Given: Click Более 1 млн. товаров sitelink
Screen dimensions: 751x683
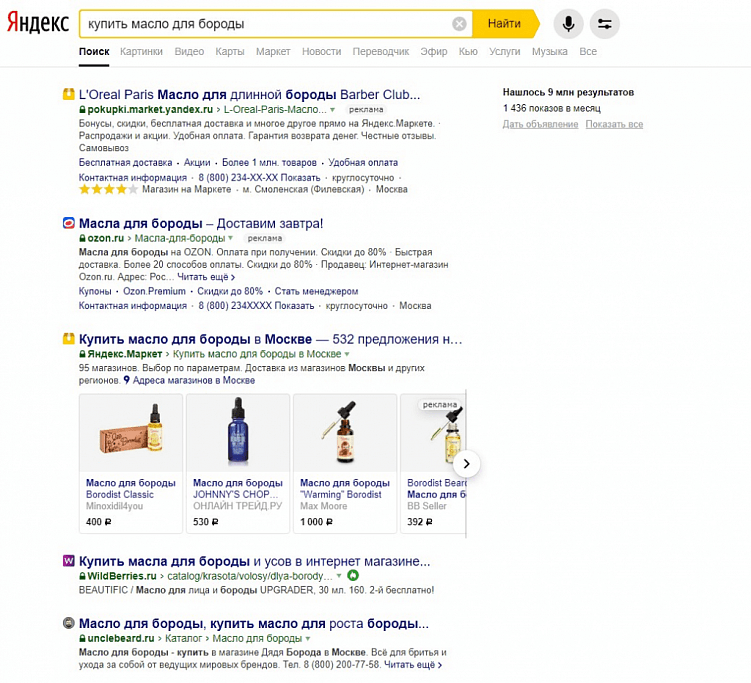Looking at the screenshot, I should [x=269, y=162].
